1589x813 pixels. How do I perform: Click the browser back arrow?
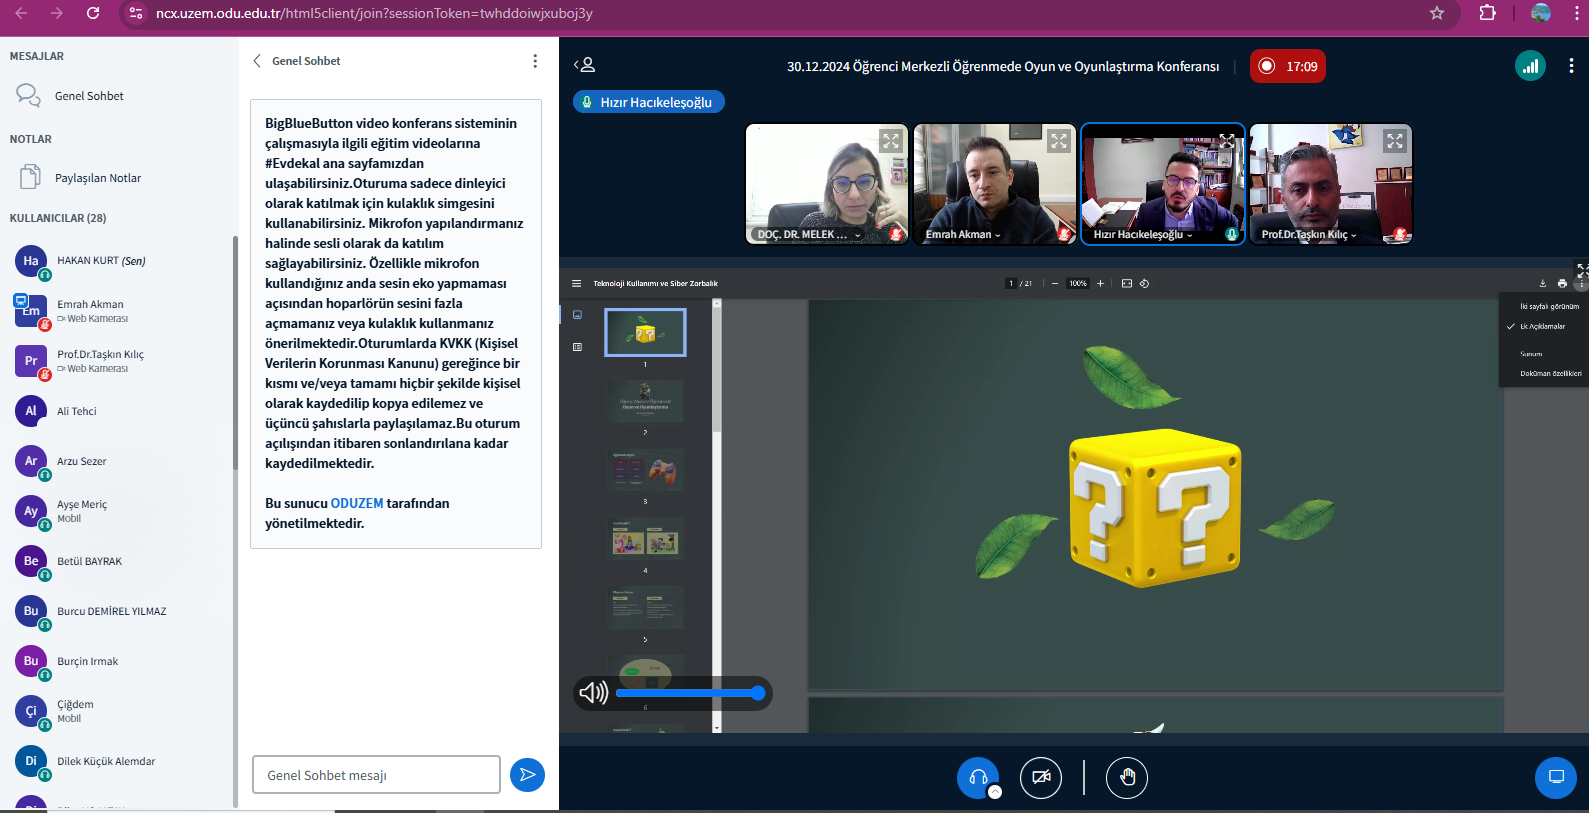coord(21,13)
